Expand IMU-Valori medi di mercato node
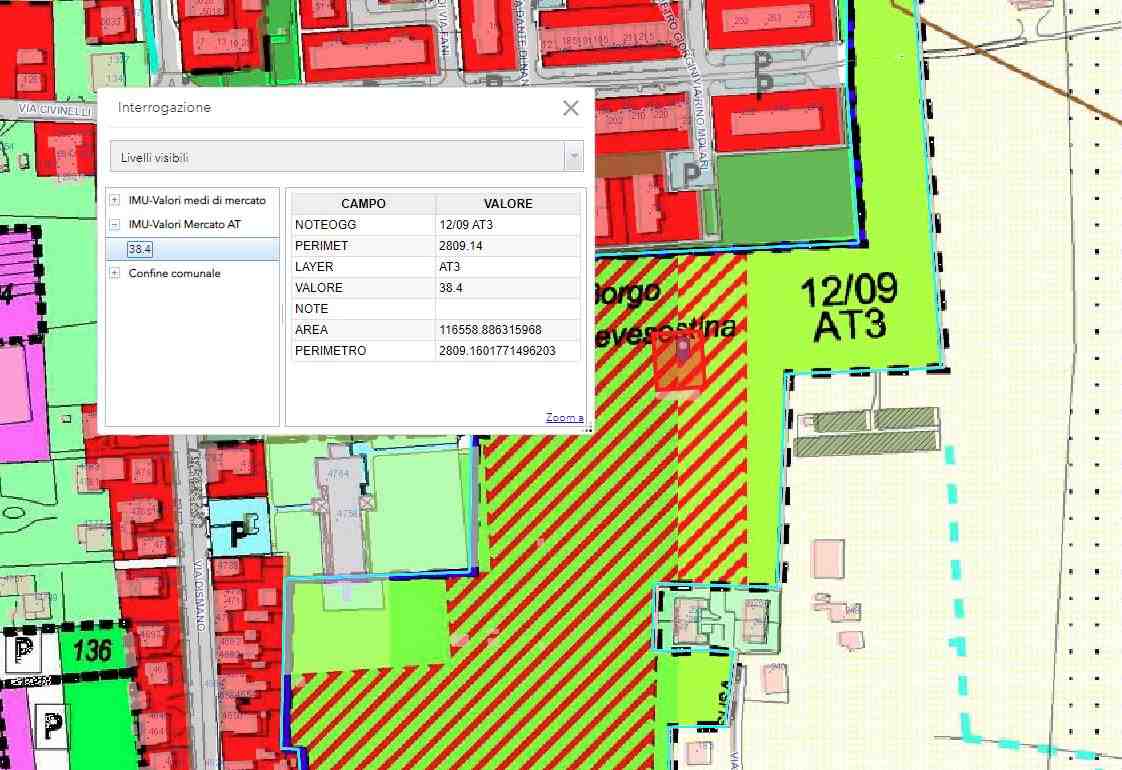This screenshot has width=1122, height=770. [x=115, y=200]
